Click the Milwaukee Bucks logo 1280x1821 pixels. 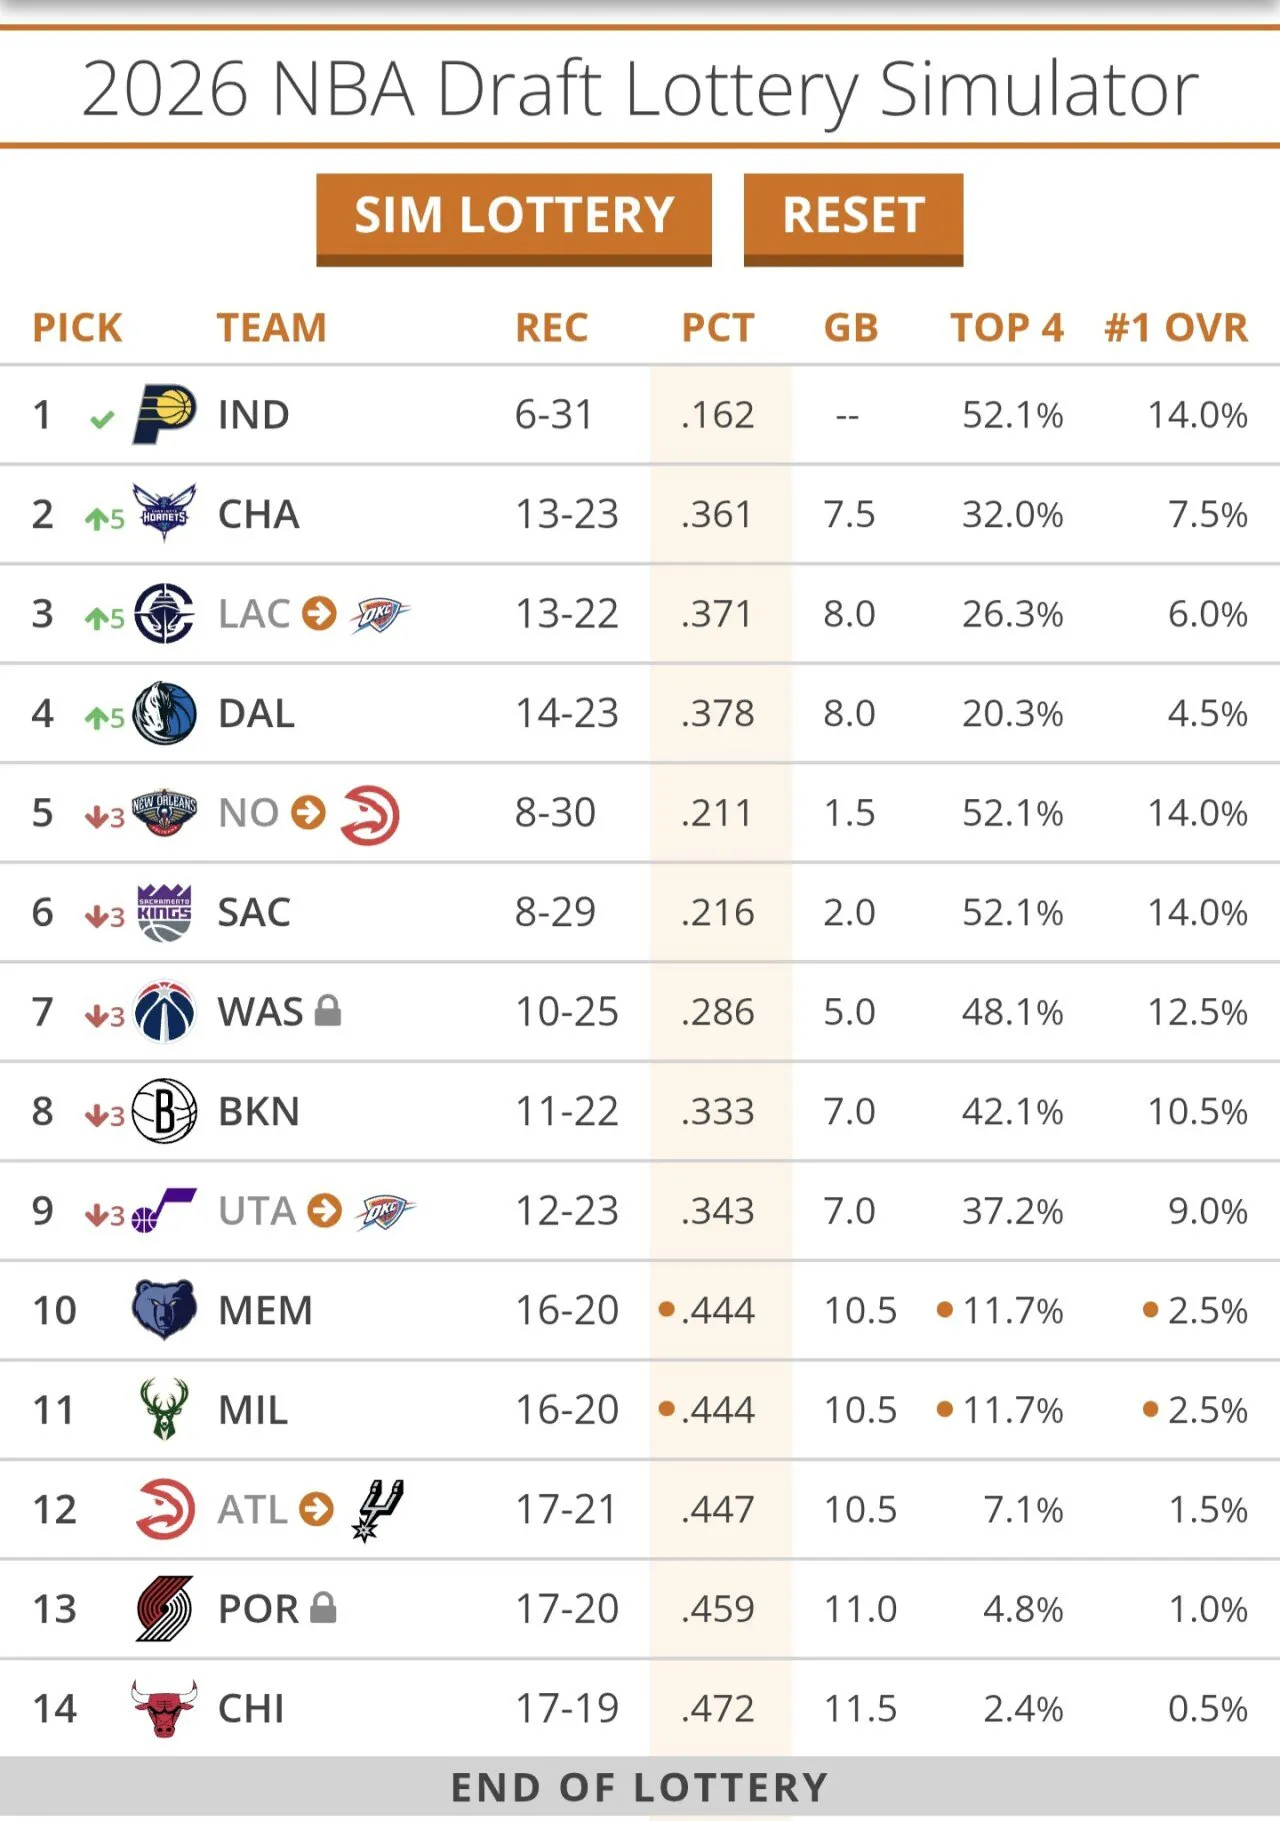164,1409
